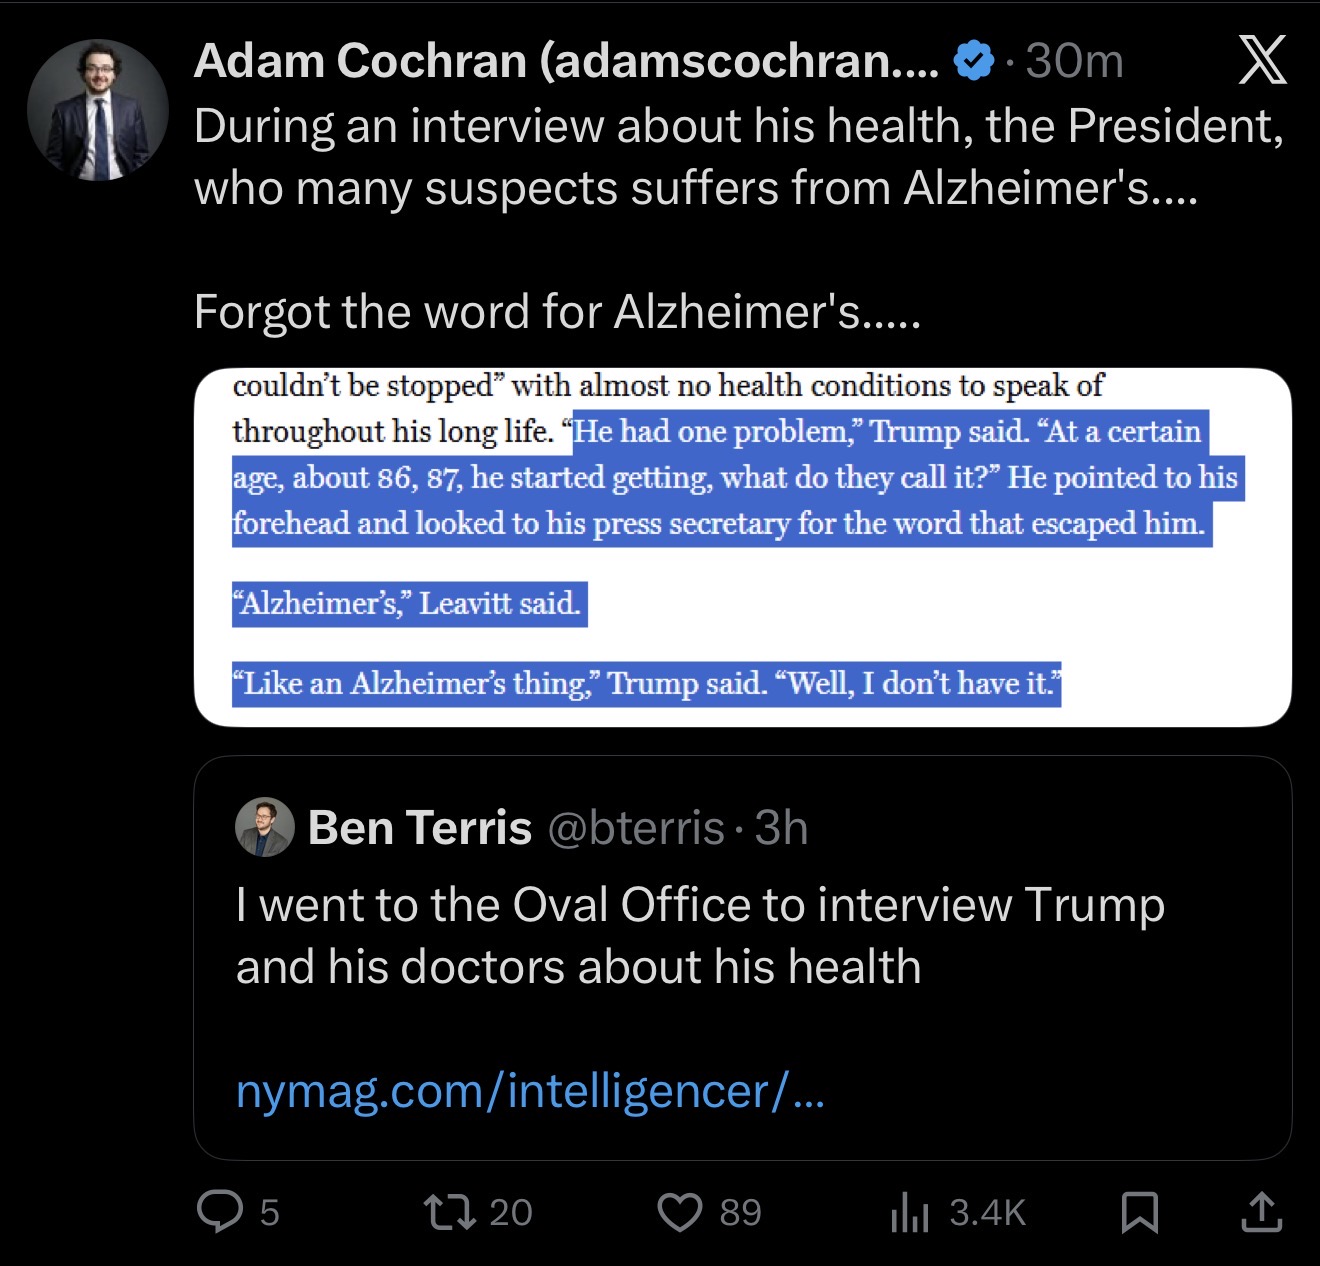Open view analytics bar chart icon
This screenshot has height=1266, width=1320.
909,1212
